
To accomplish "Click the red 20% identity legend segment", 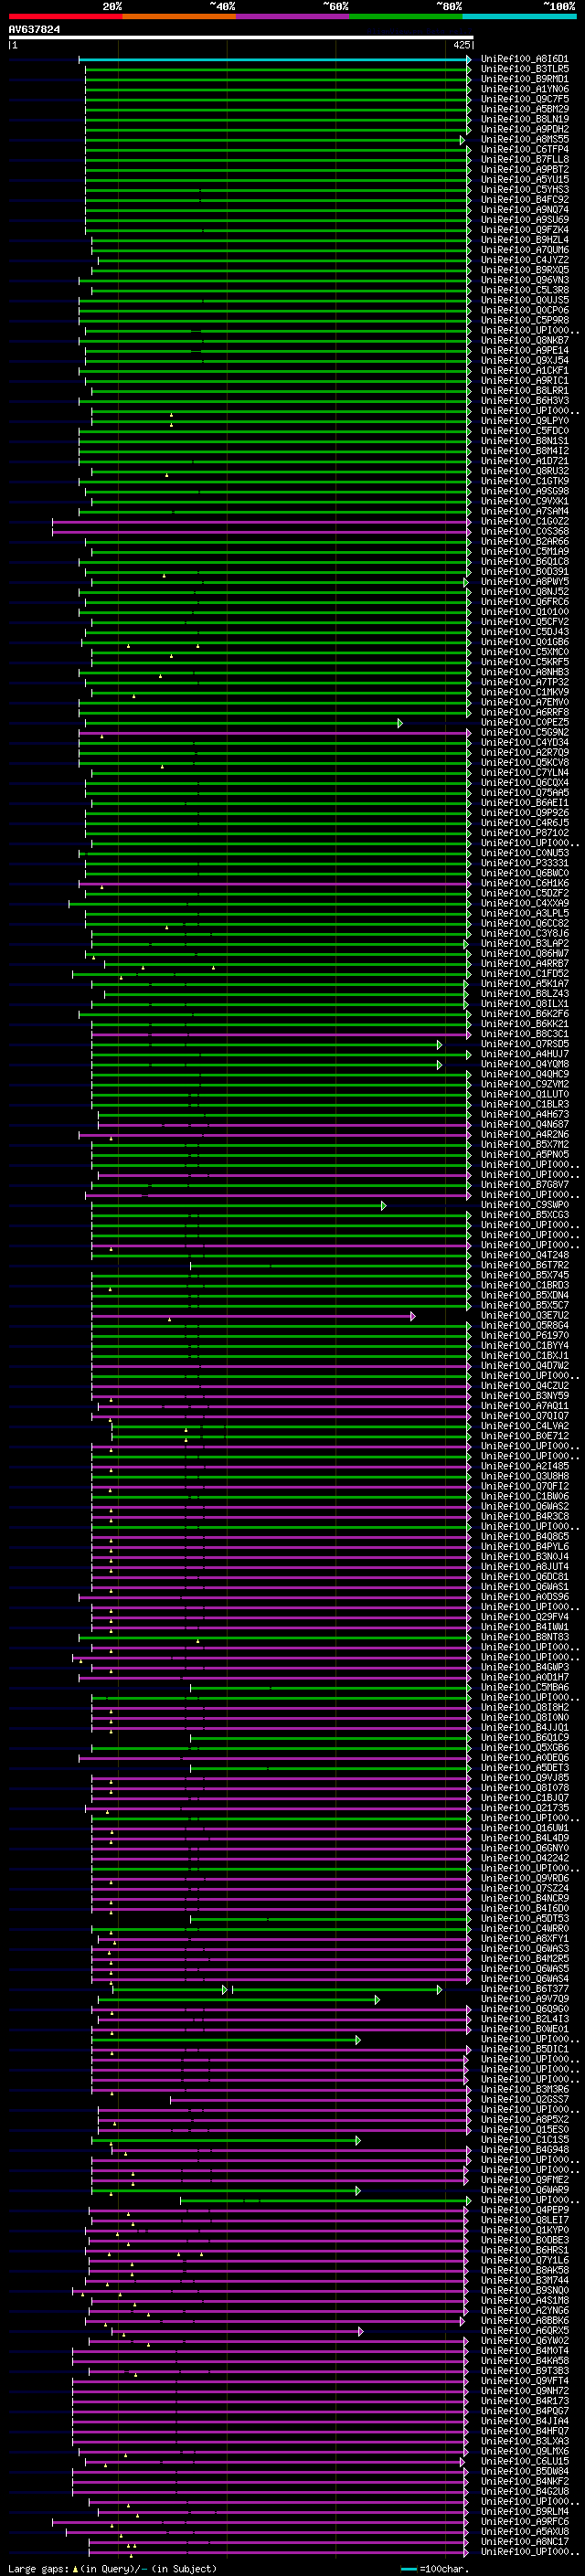I will pyautogui.click(x=65, y=17).
